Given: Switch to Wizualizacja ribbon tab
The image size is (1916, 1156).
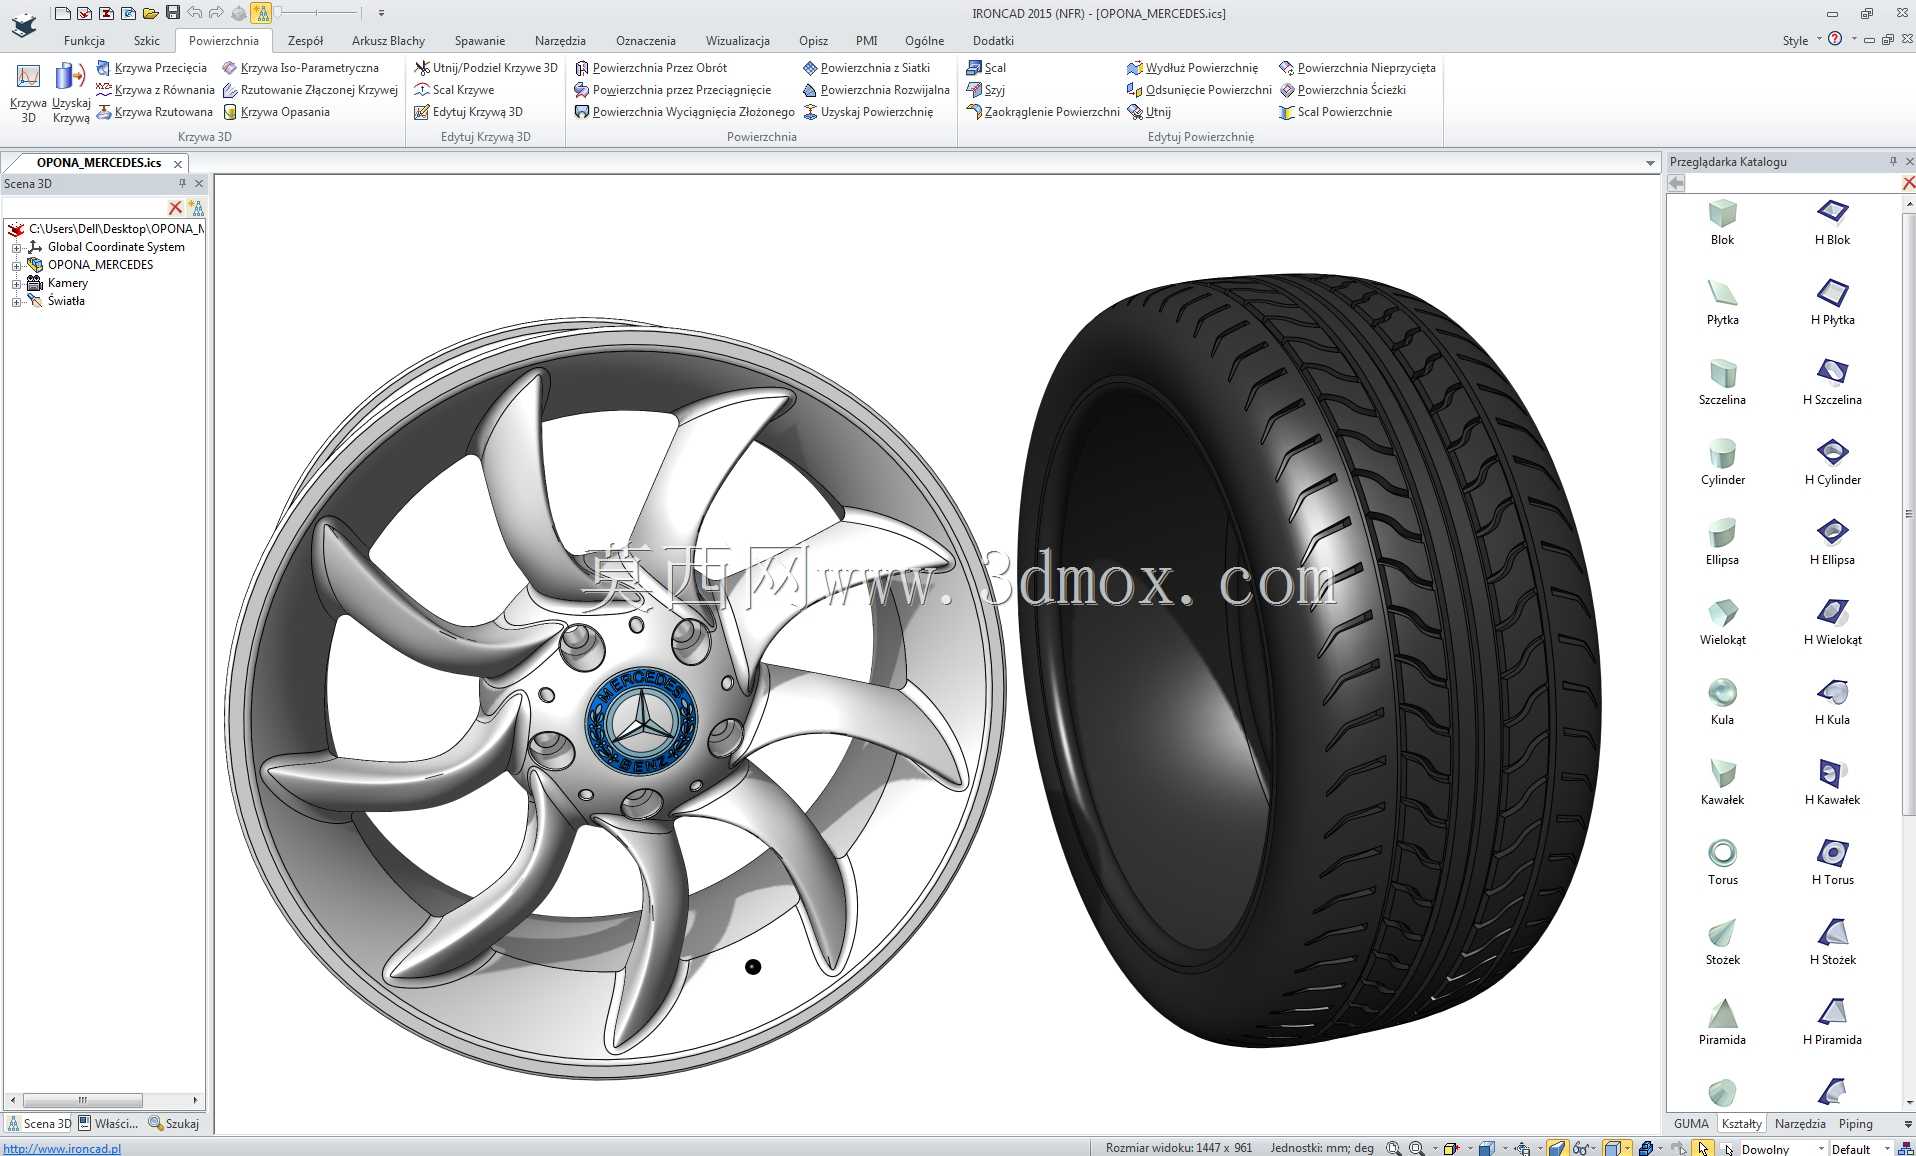Looking at the screenshot, I should (x=737, y=41).
